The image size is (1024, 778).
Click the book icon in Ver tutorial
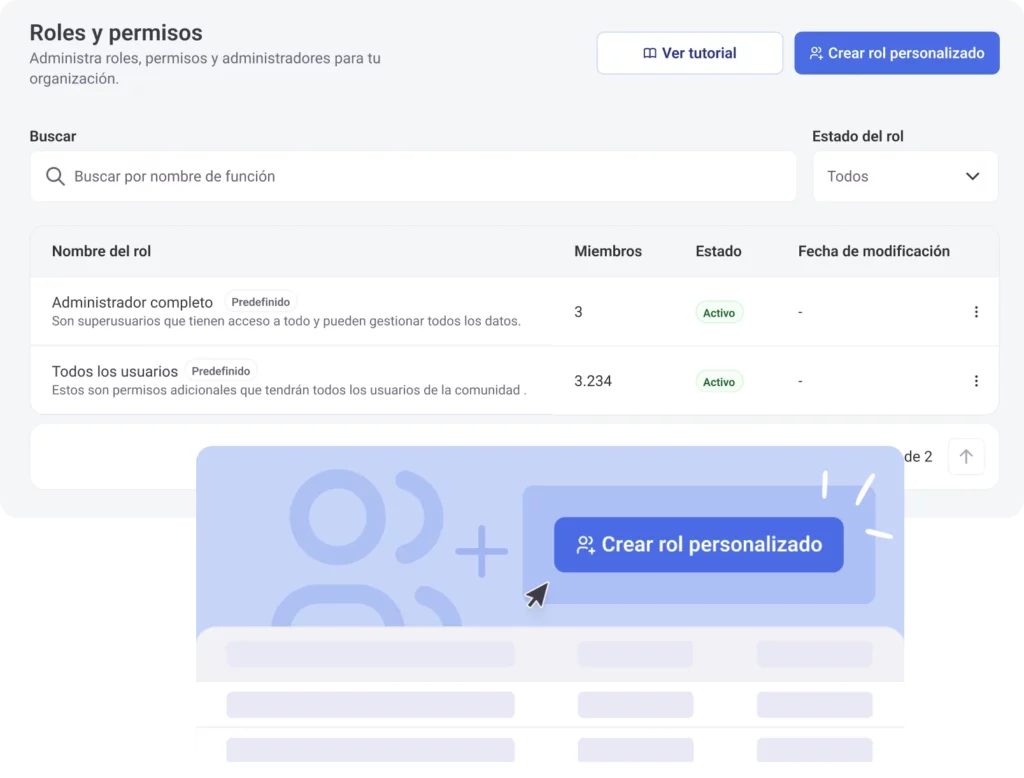coord(649,54)
